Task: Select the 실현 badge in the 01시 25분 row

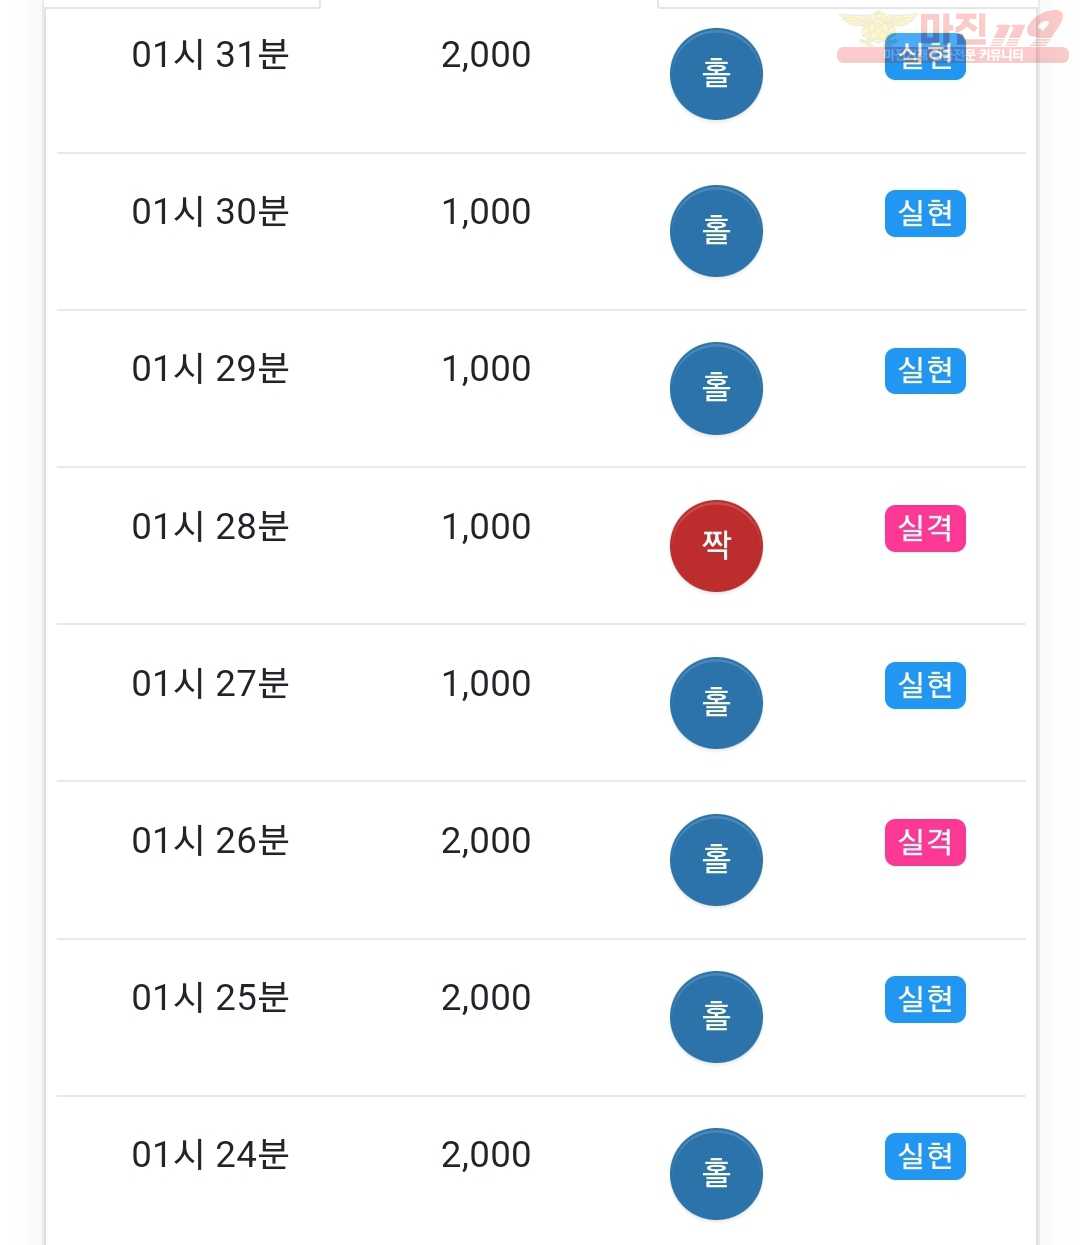Action: tap(925, 999)
